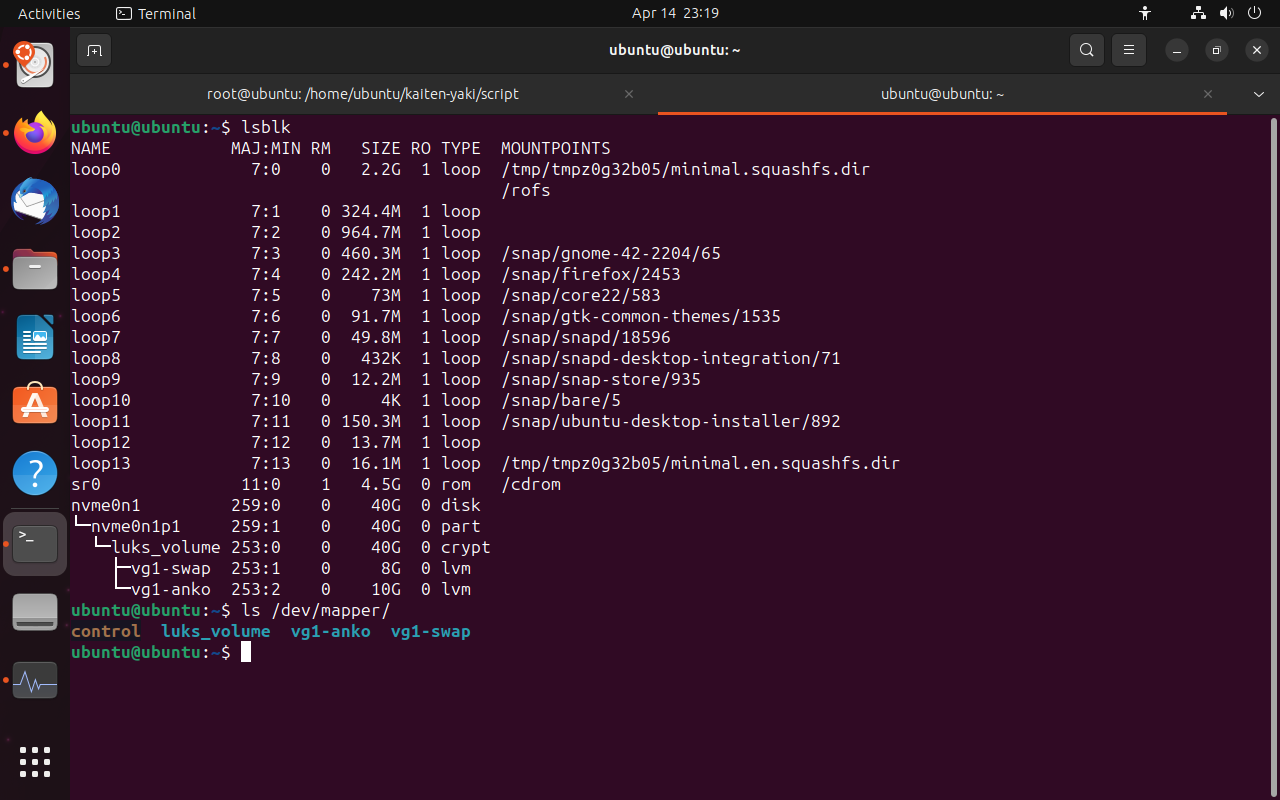The height and width of the screenshot is (800, 1280).
Task: Expand the tab list chevron
Action: pyautogui.click(x=1258, y=94)
